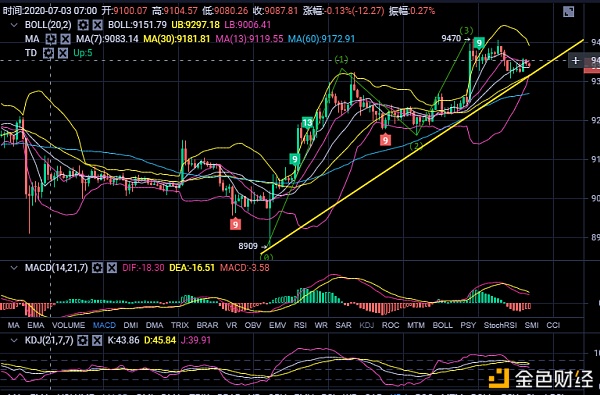Viewport: 600px width, 395px height.
Task: Remove the TD indicator with its X icon
Action: point(63,53)
